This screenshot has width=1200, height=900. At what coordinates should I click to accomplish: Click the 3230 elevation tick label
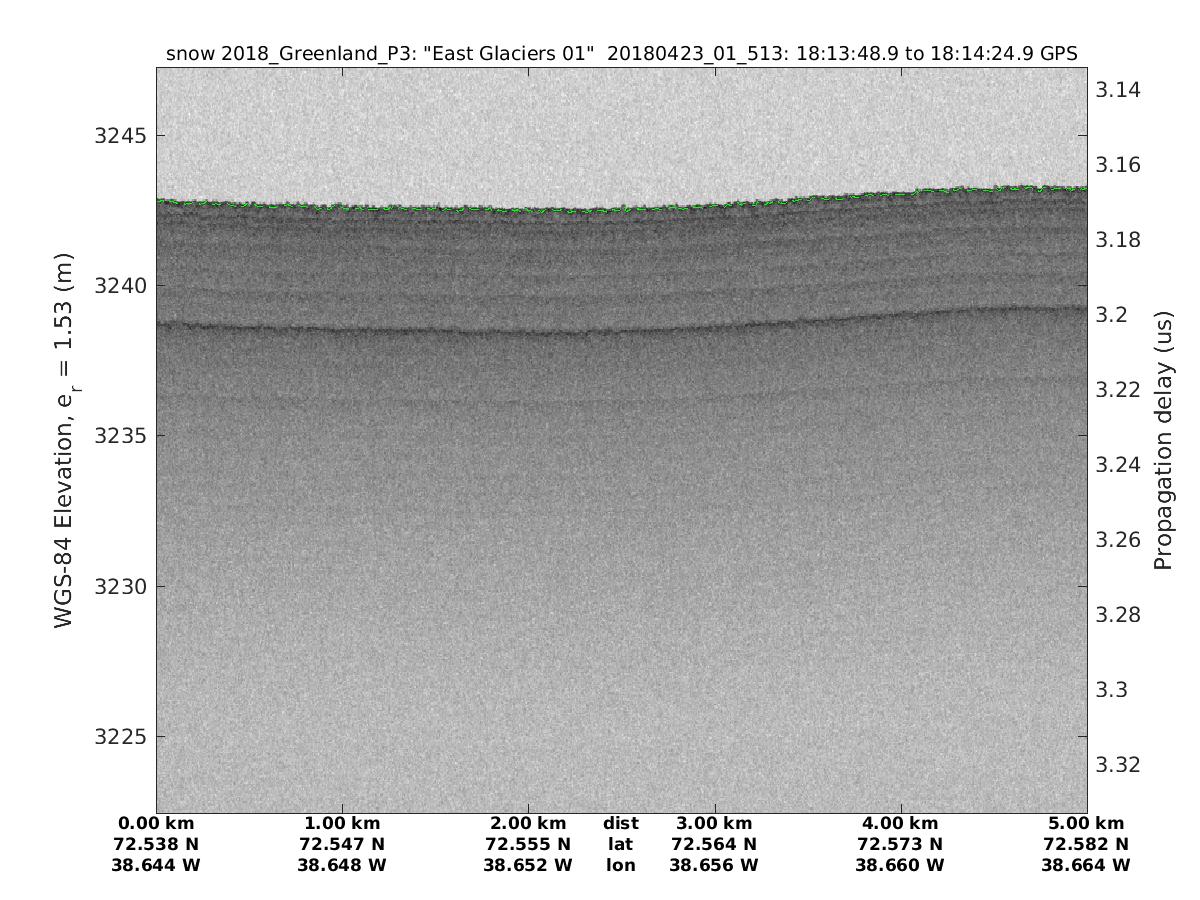pyautogui.click(x=116, y=586)
